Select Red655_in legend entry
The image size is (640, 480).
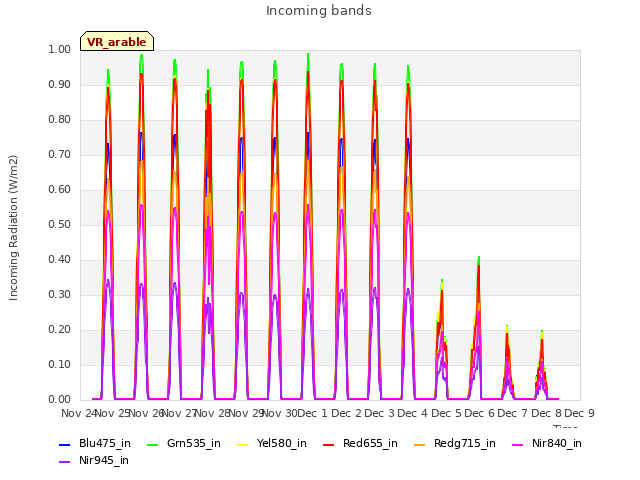pyautogui.click(x=360, y=443)
